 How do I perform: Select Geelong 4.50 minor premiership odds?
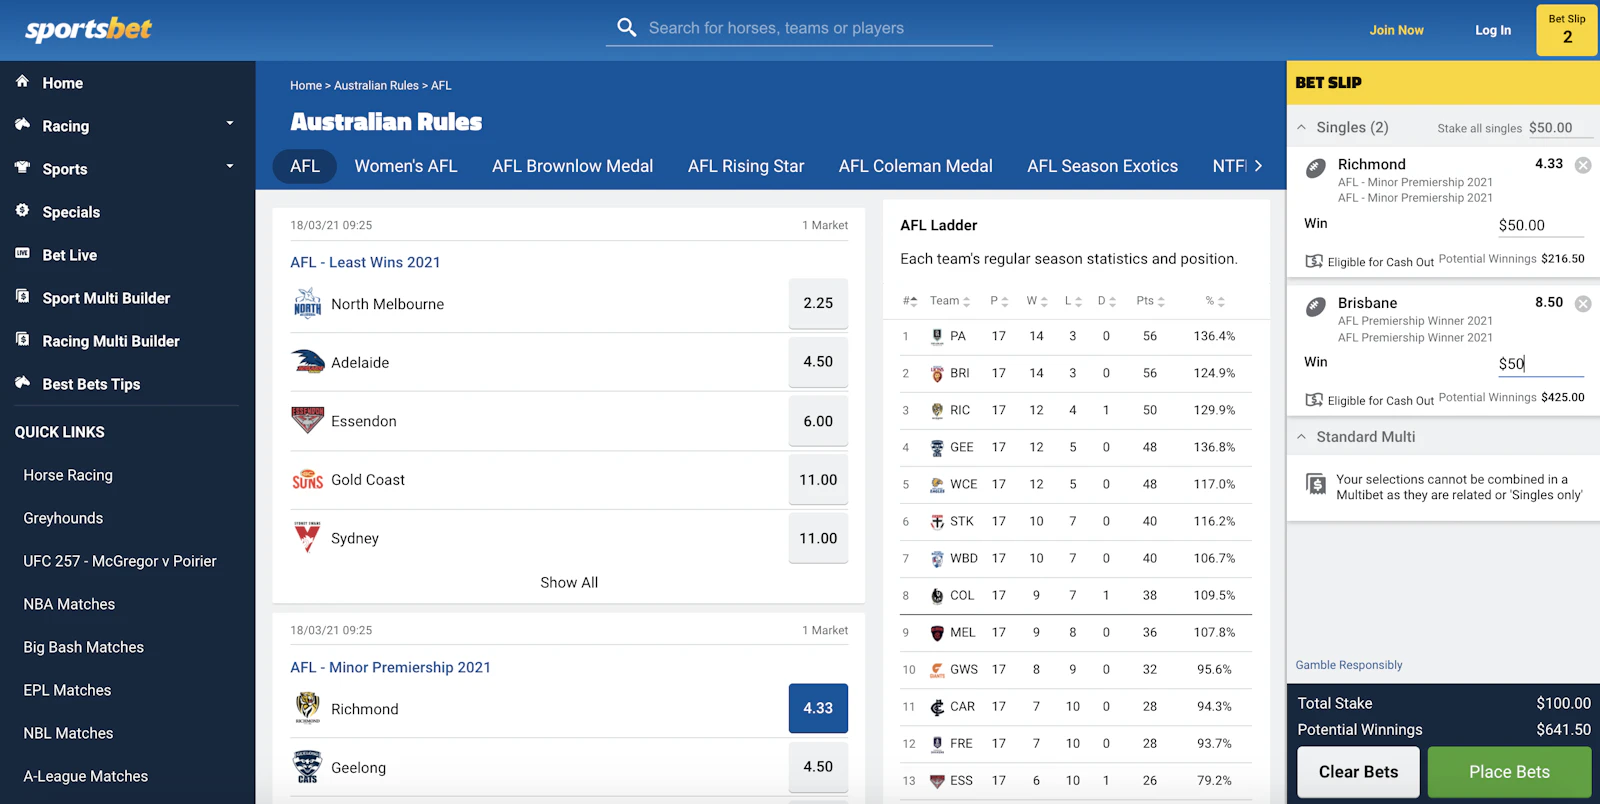click(818, 767)
